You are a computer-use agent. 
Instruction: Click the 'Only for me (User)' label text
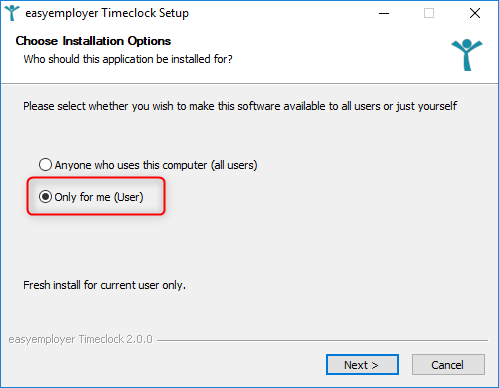(99, 197)
